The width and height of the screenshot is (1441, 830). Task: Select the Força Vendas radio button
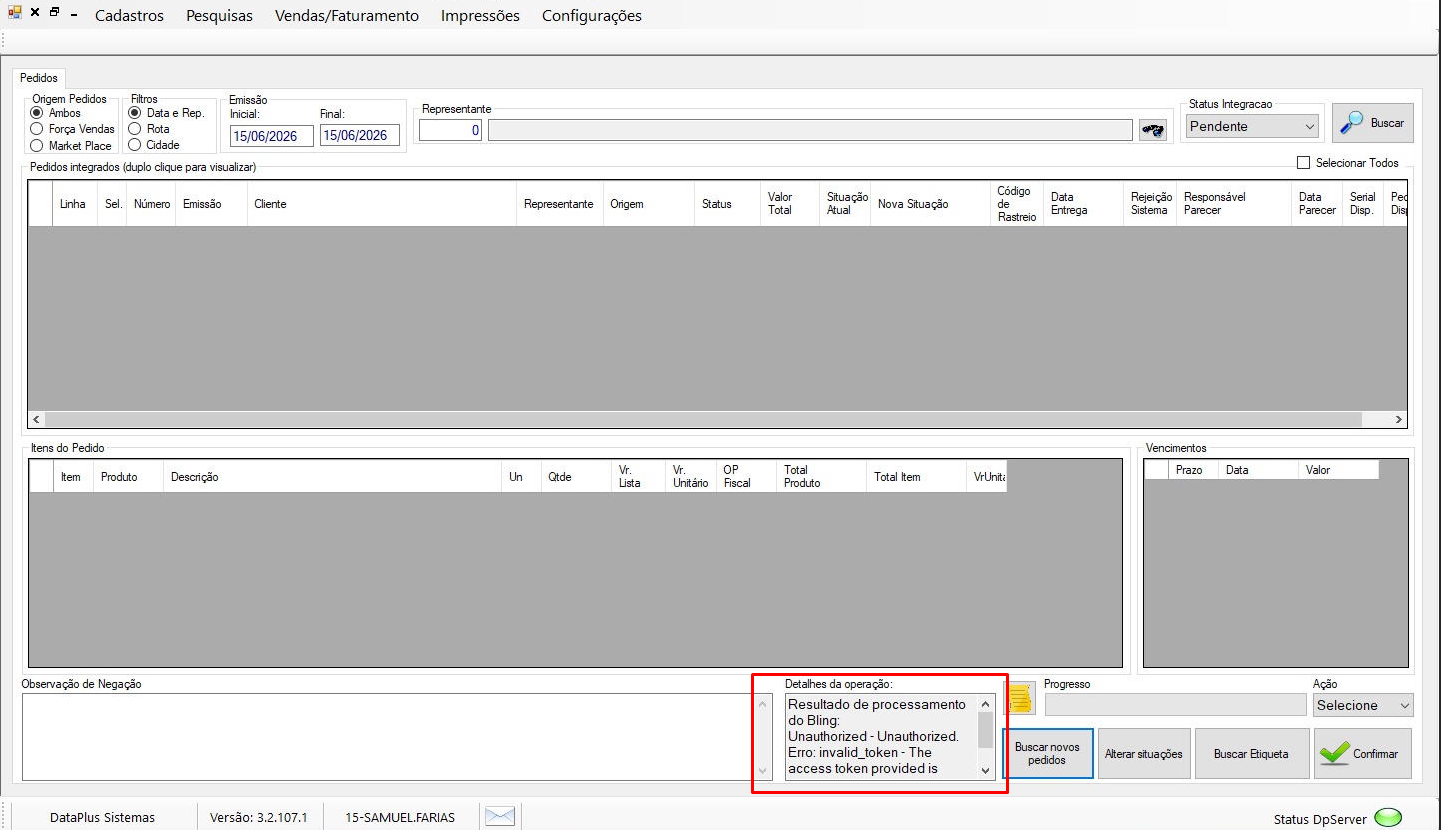(x=37, y=129)
